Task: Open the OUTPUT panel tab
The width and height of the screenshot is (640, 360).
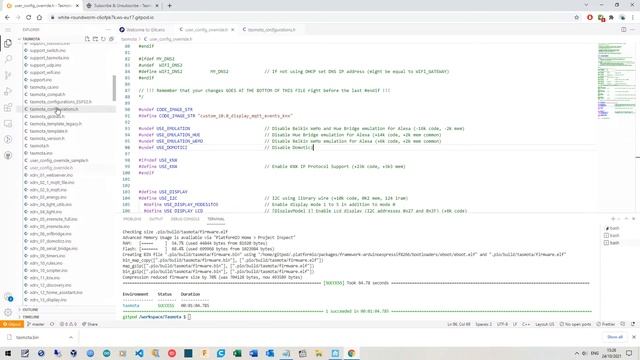Action: pyautogui.click(x=156, y=219)
